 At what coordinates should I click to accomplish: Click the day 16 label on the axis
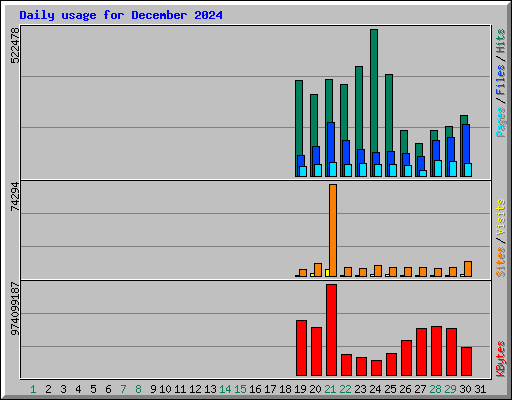pos(255,389)
